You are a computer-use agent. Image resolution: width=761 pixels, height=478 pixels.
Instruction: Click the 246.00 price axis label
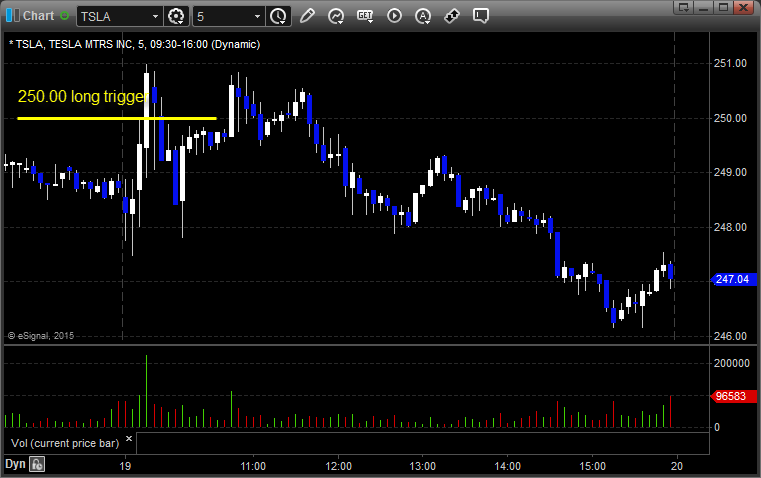click(730, 336)
